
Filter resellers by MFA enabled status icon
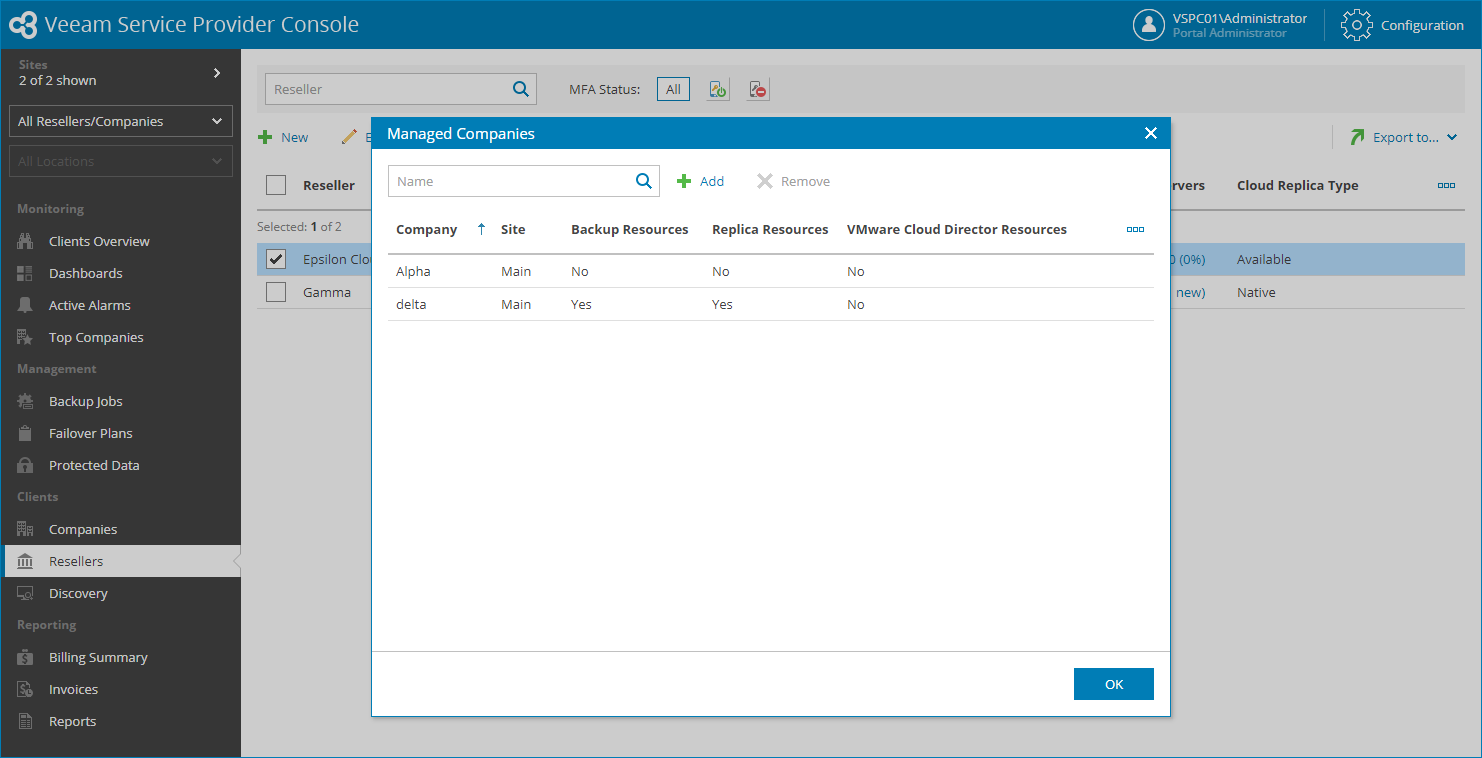(x=718, y=90)
